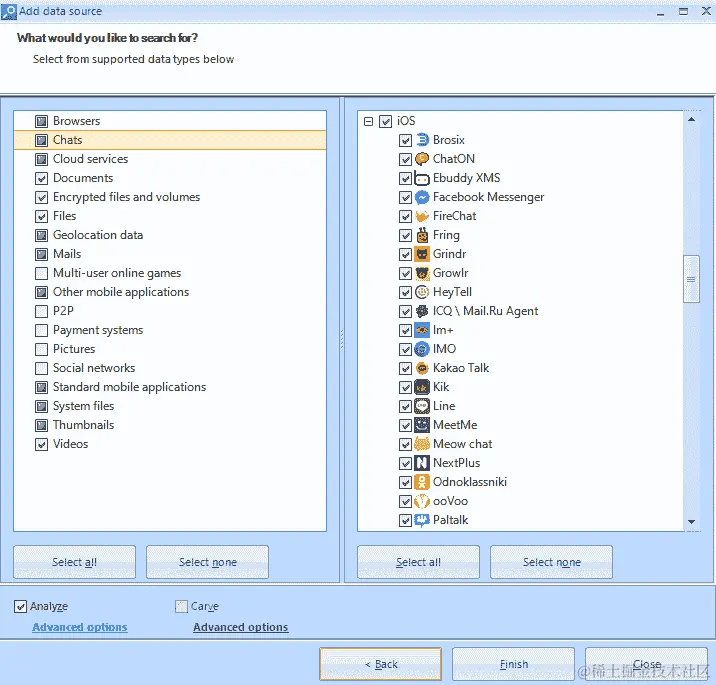This screenshot has width=716, height=685.
Task: Click the ICQ \ Mail.Ru Agent icon
Action: (422, 311)
